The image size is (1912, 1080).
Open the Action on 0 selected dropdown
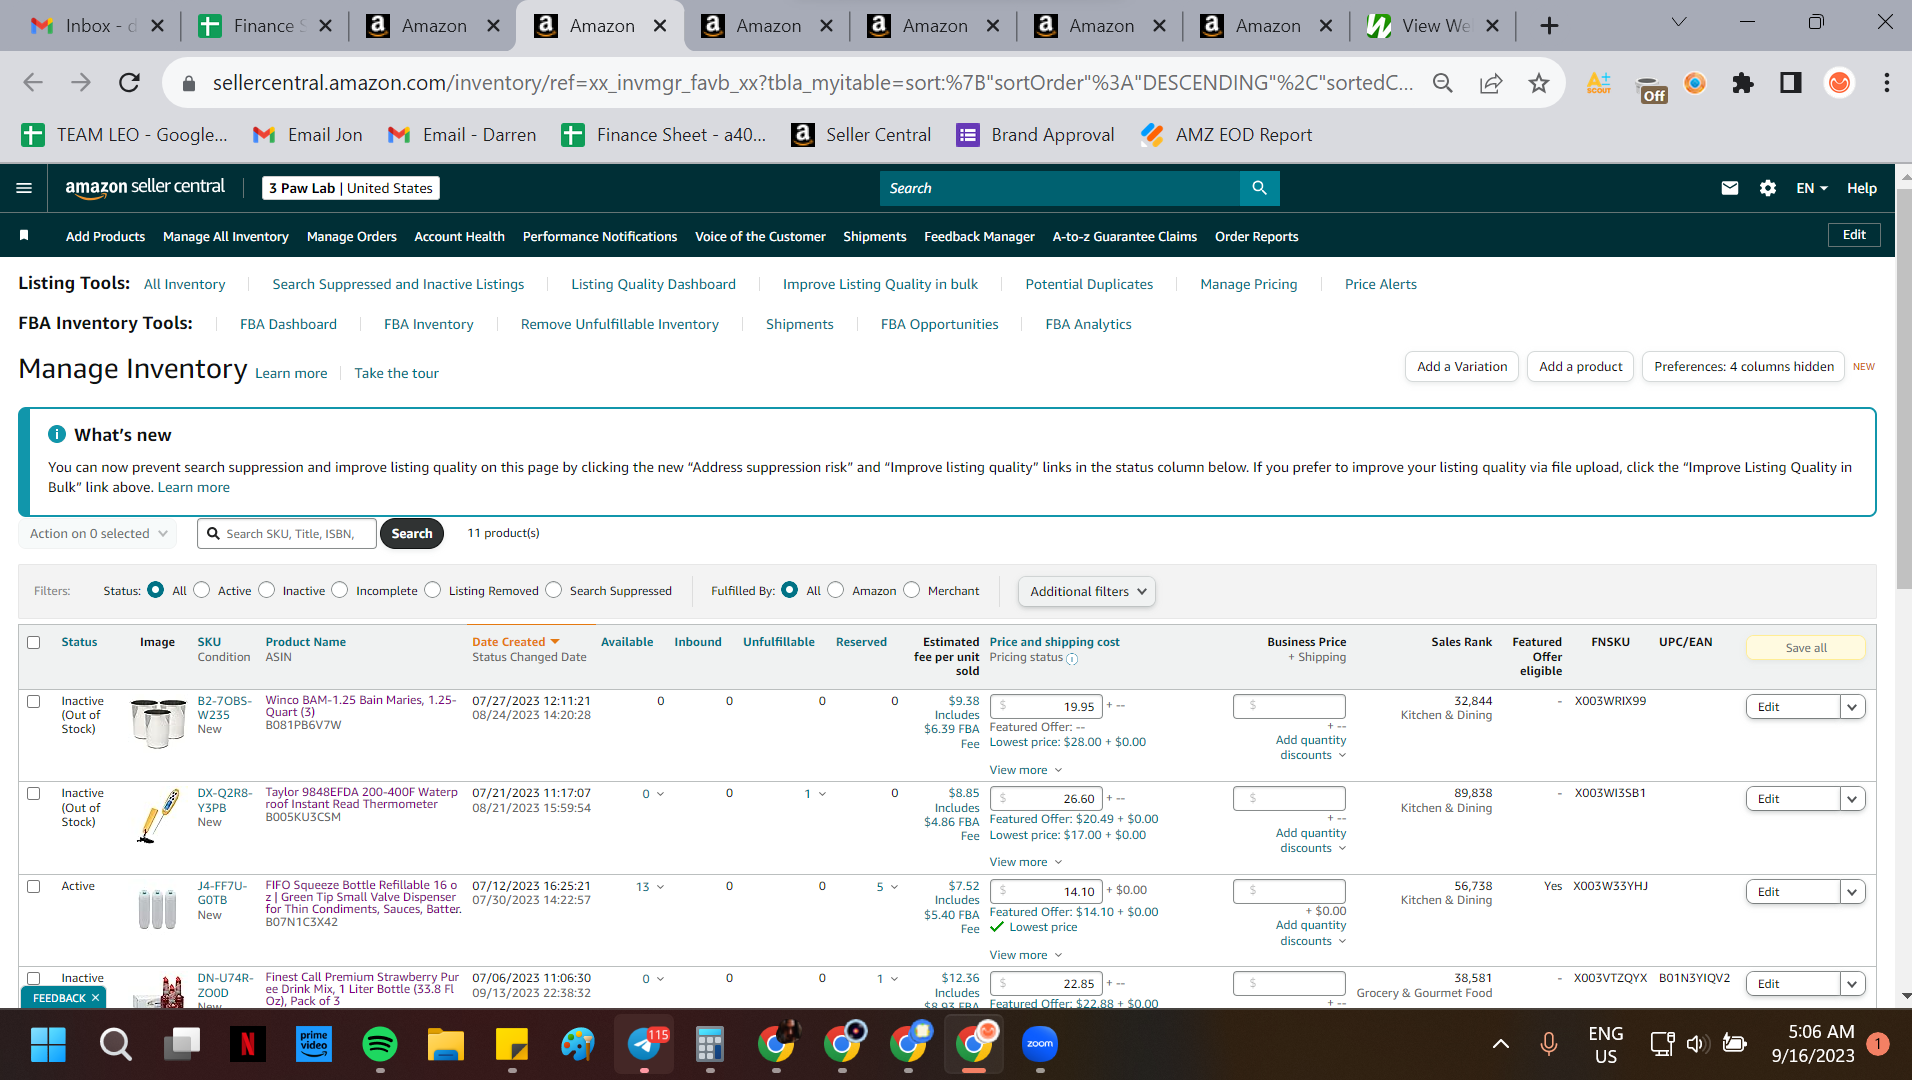click(98, 533)
